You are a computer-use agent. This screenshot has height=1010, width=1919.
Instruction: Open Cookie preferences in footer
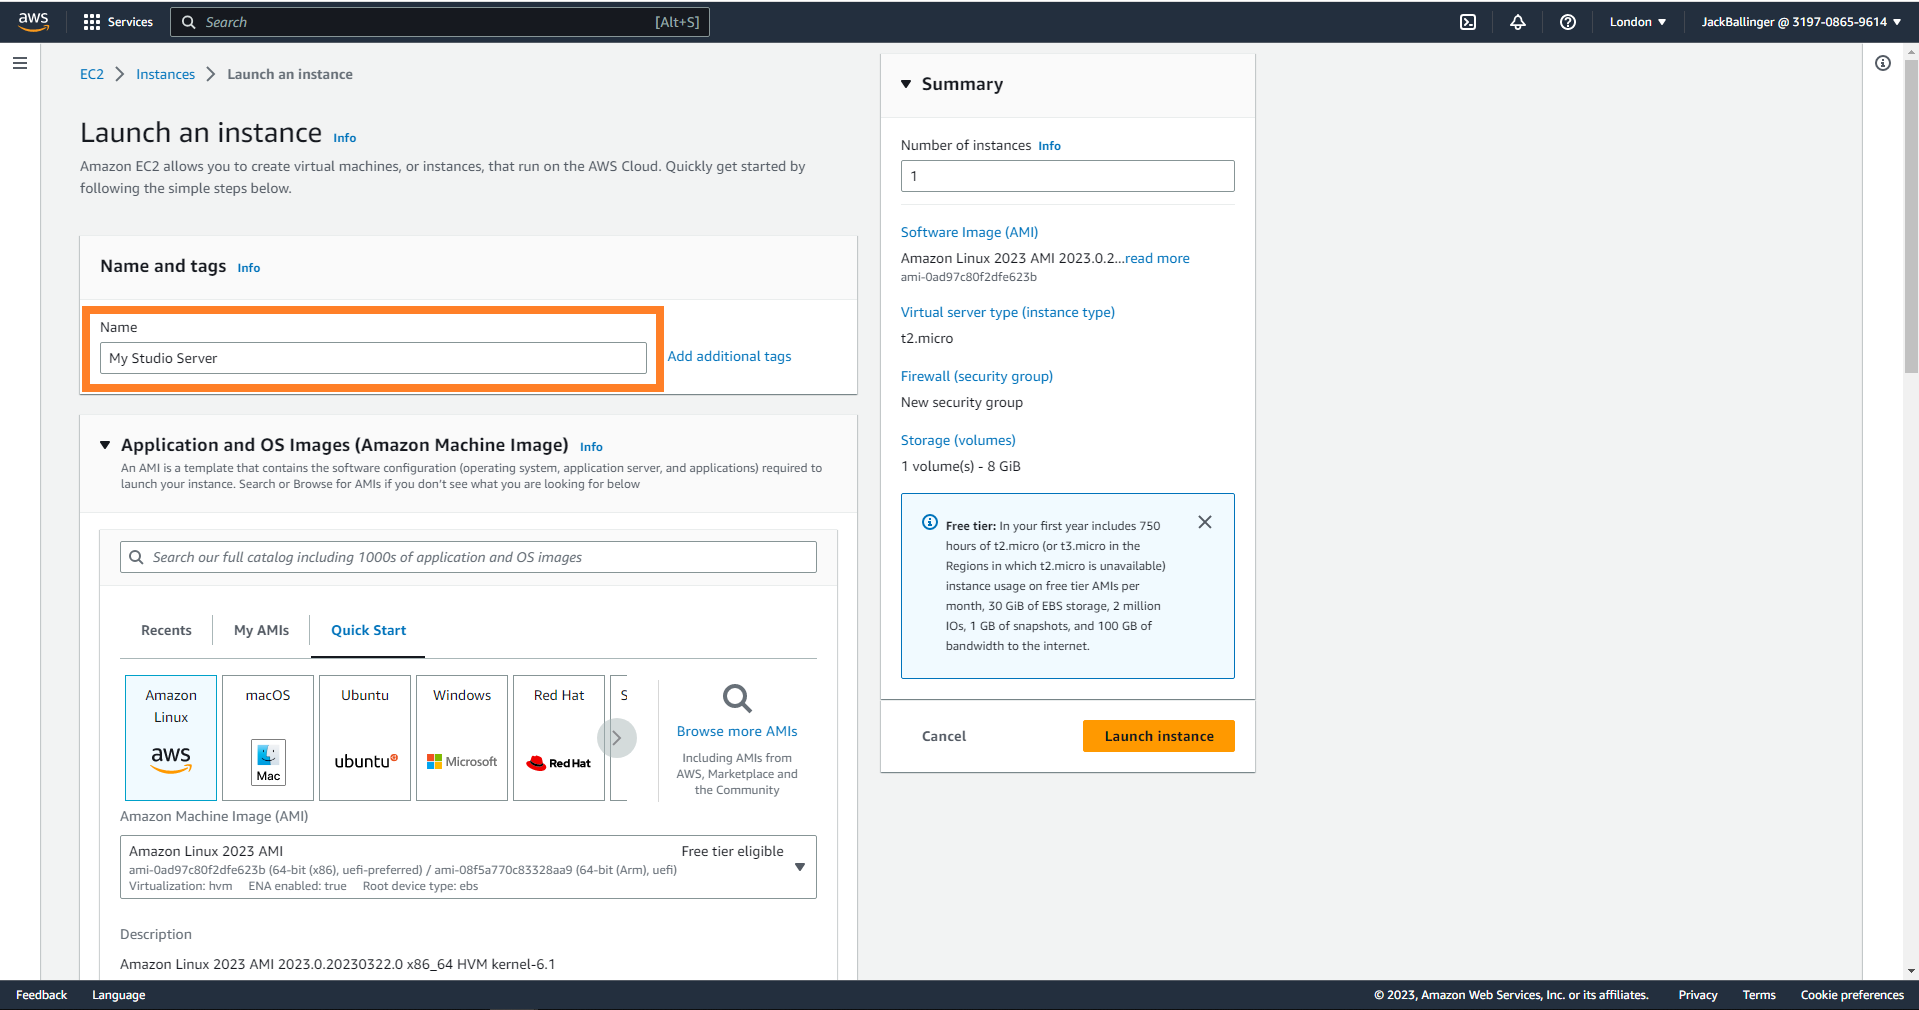[x=1852, y=995]
